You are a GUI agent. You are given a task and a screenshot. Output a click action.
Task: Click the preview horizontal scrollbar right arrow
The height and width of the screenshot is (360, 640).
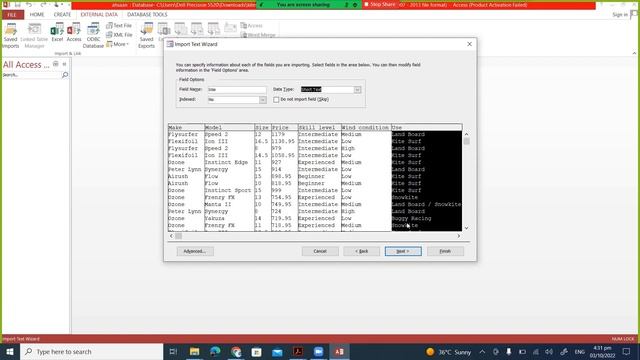pos(459,236)
